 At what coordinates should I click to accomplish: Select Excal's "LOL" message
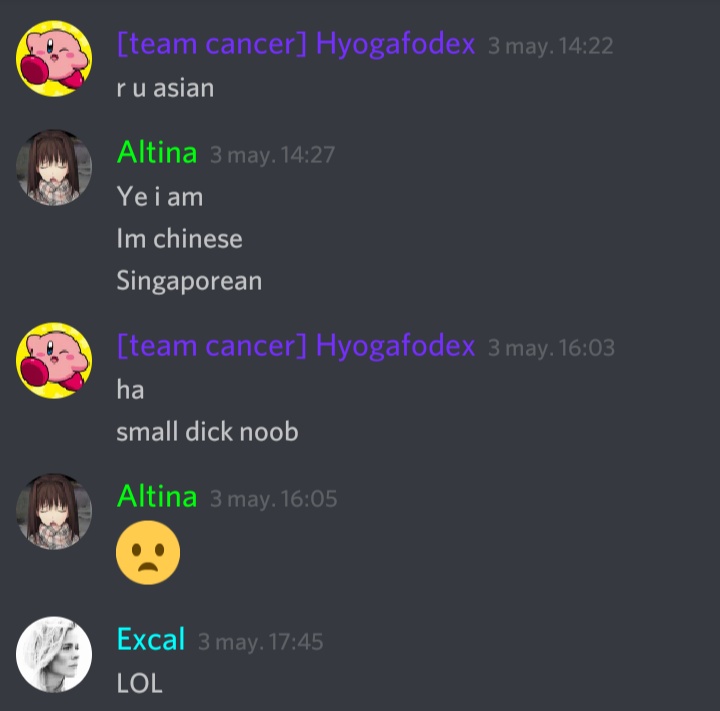tap(140, 683)
